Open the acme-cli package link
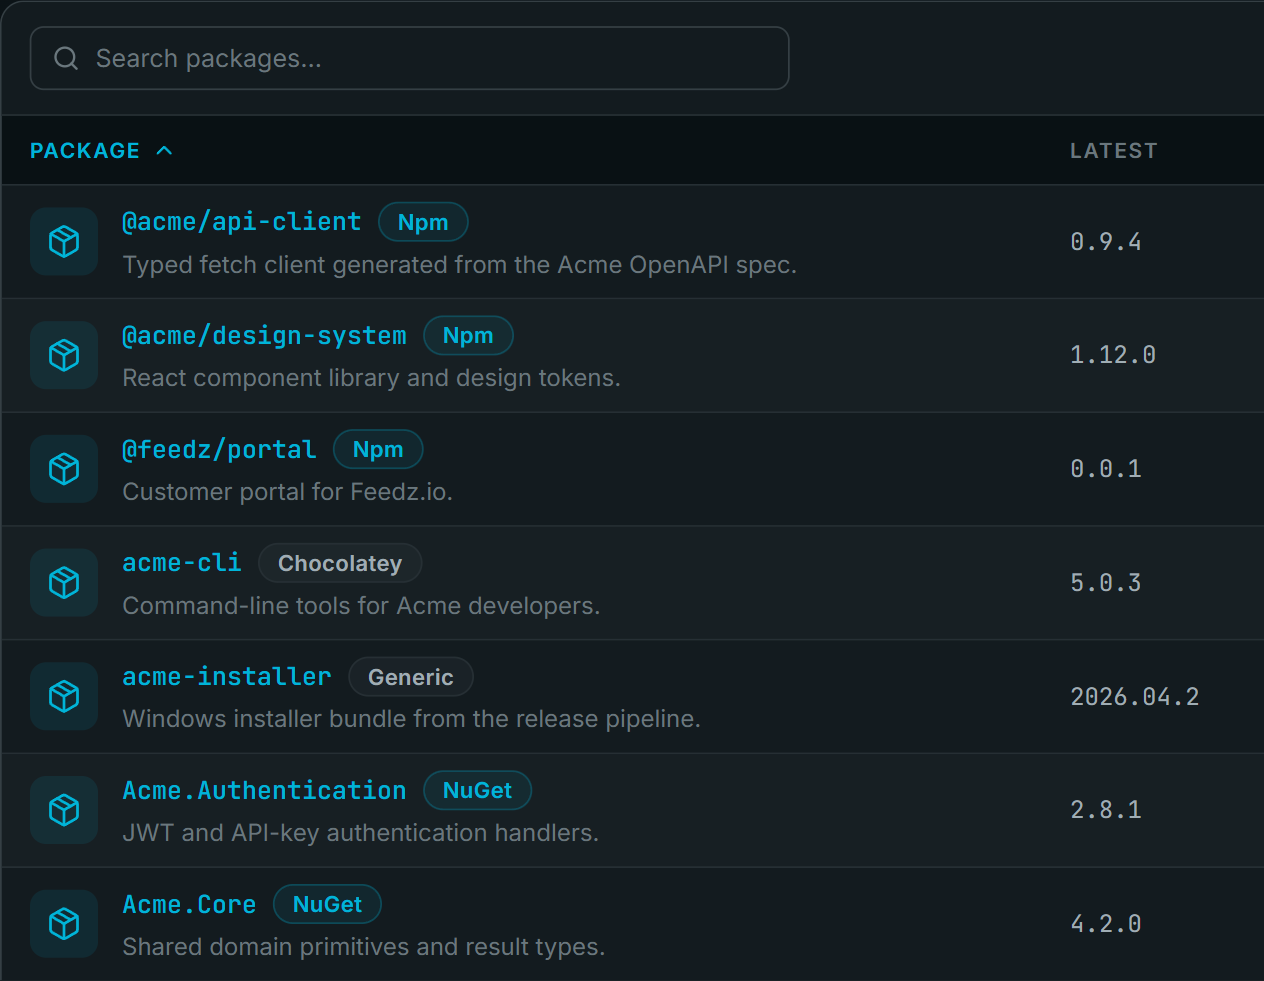This screenshot has width=1264, height=981. point(182,563)
